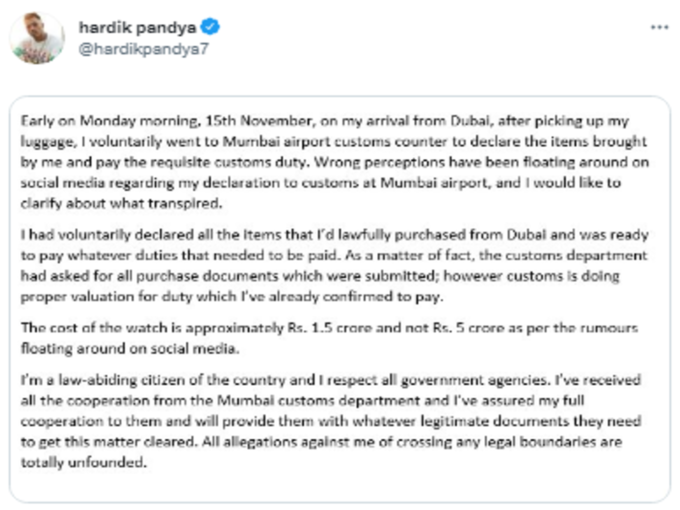Click the paragraph starting 'I had voluntarily declared'

point(334,265)
